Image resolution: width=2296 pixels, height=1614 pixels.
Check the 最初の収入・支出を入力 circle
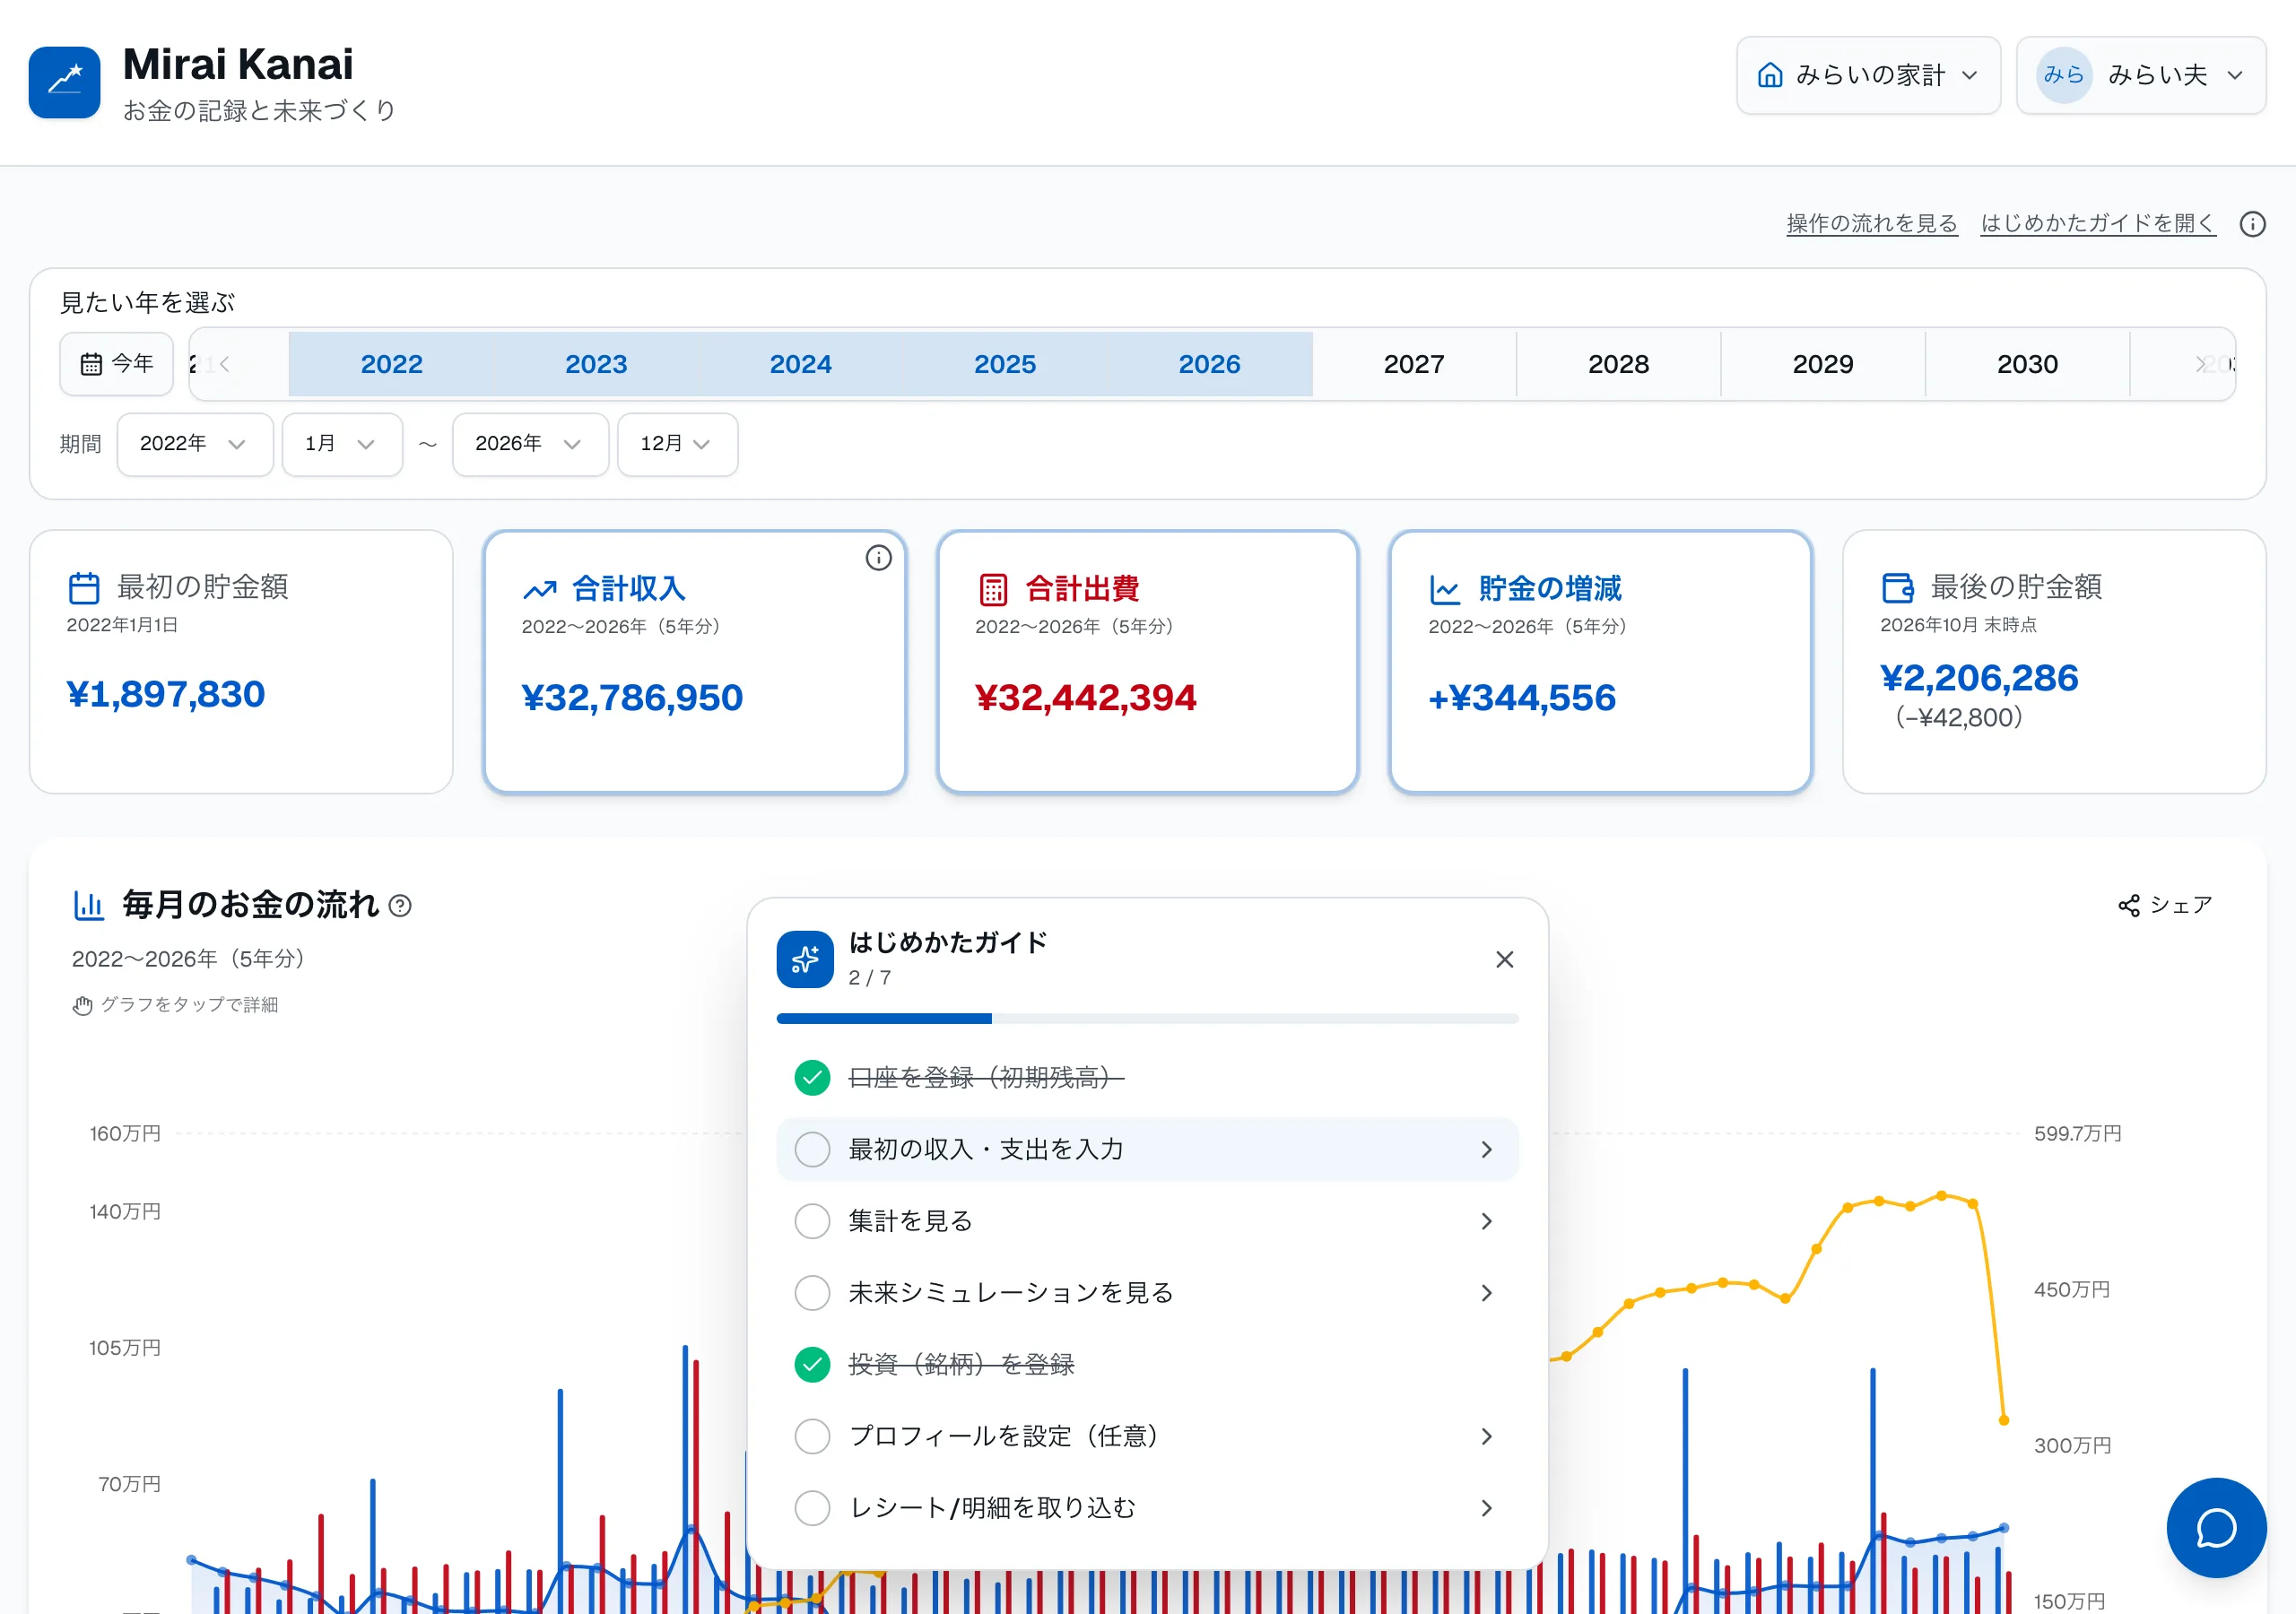812,1150
